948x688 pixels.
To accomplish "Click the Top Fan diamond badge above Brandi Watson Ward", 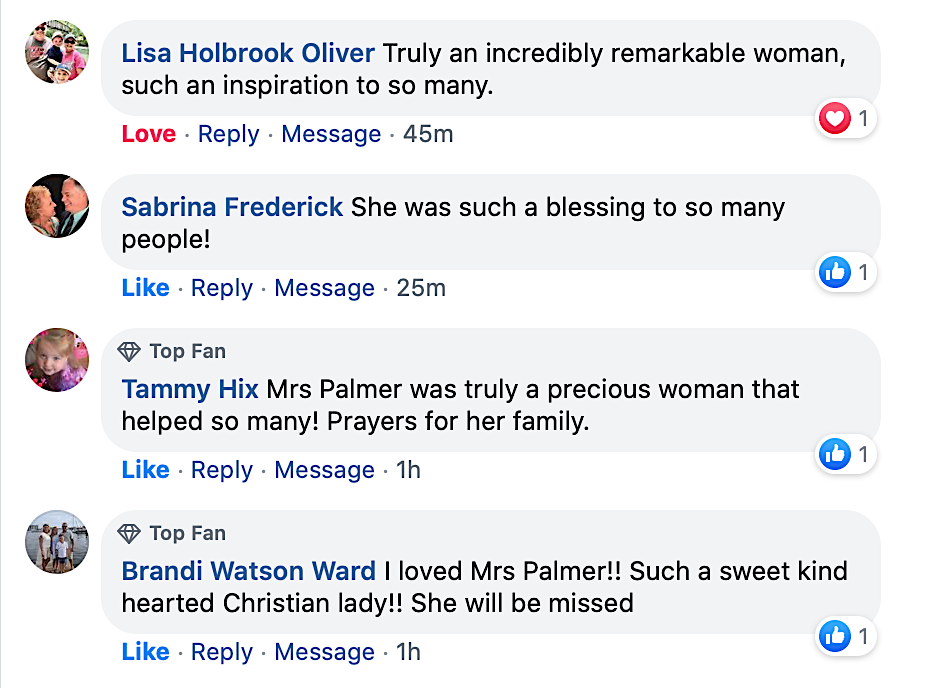I will pos(130,533).
